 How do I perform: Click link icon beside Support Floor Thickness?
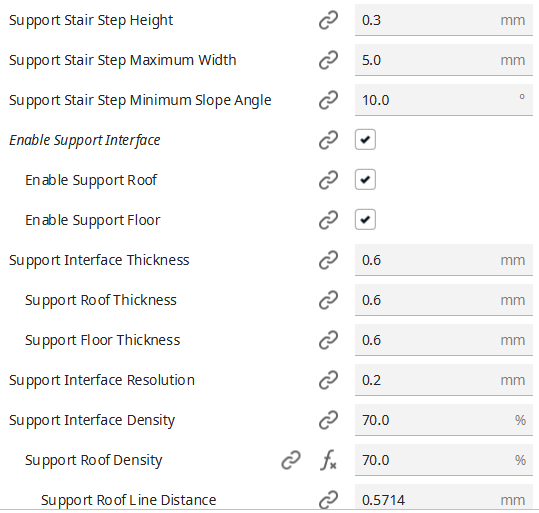(x=328, y=340)
